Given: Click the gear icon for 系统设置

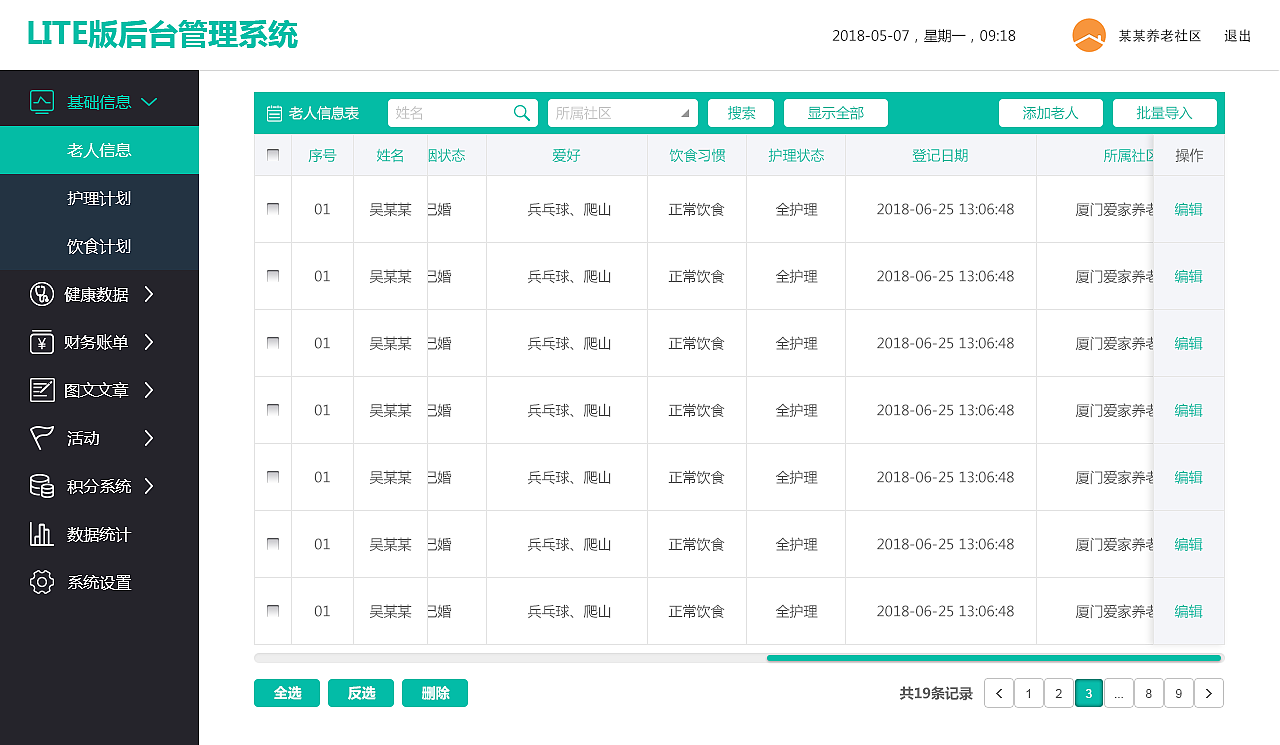Looking at the screenshot, I should (x=42, y=582).
